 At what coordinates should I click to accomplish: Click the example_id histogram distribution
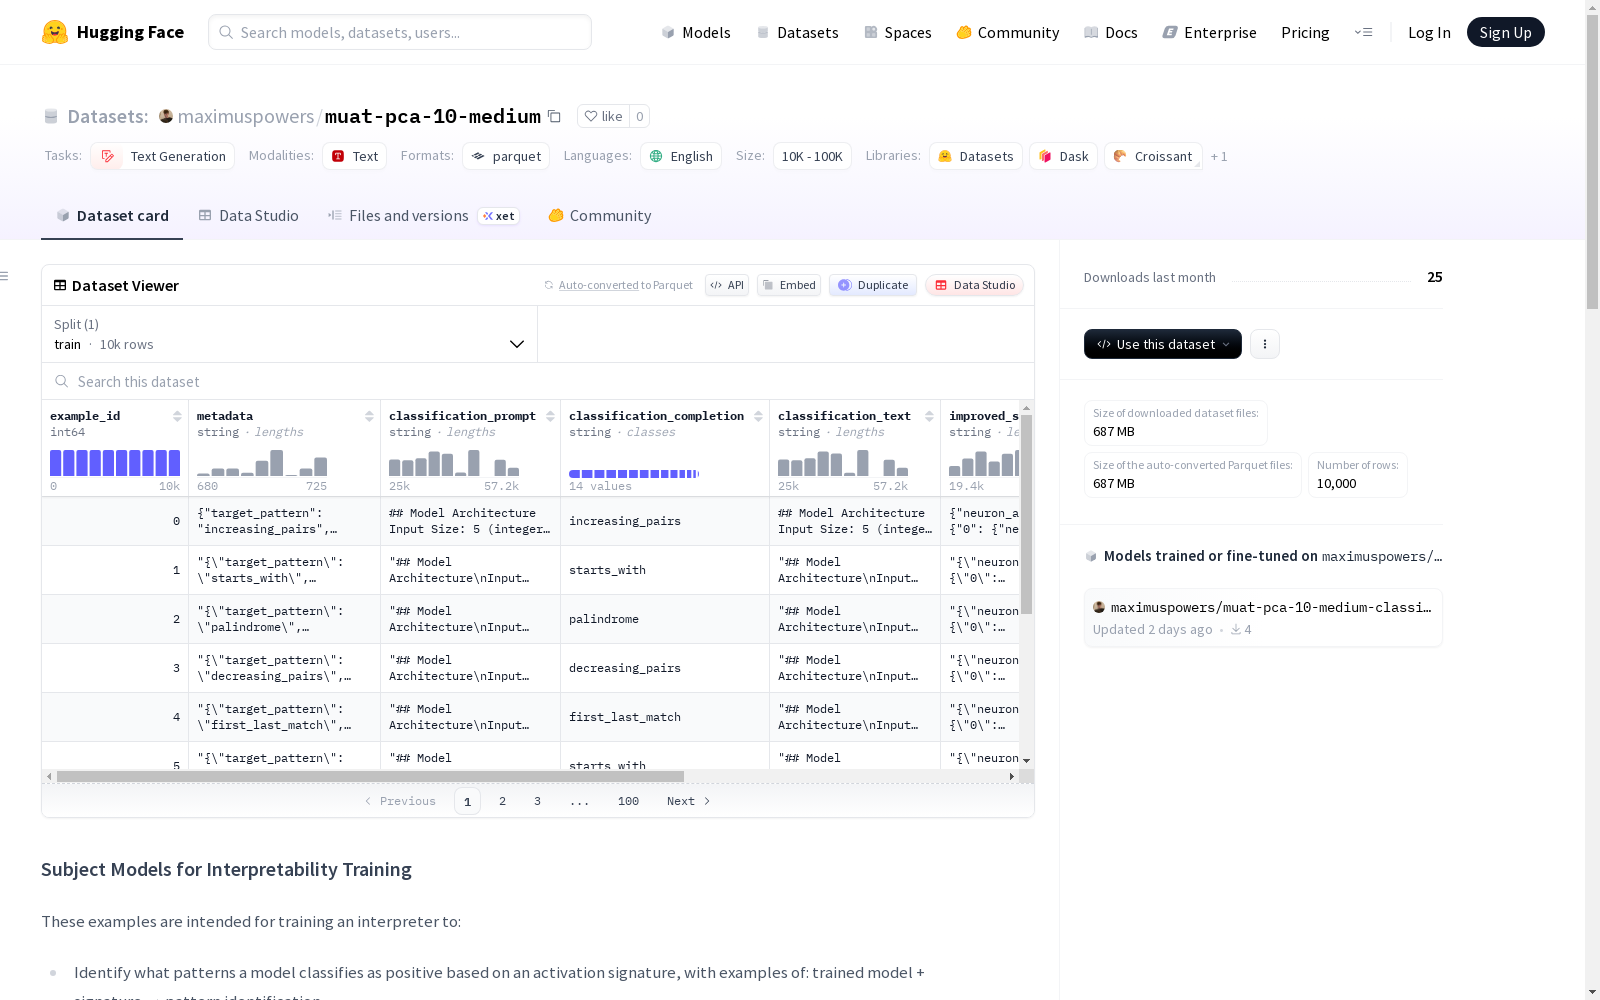115,463
